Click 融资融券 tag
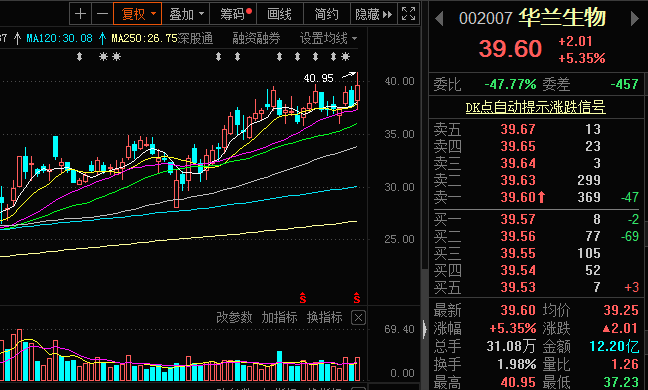 coord(256,38)
